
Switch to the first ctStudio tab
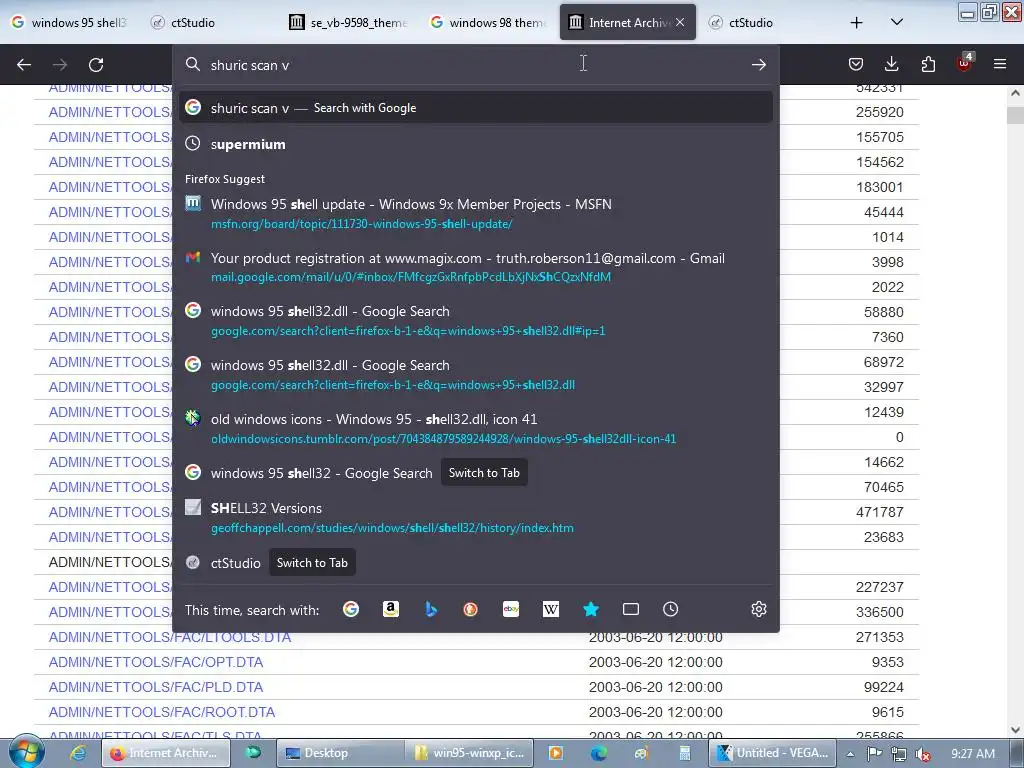coord(208,22)
